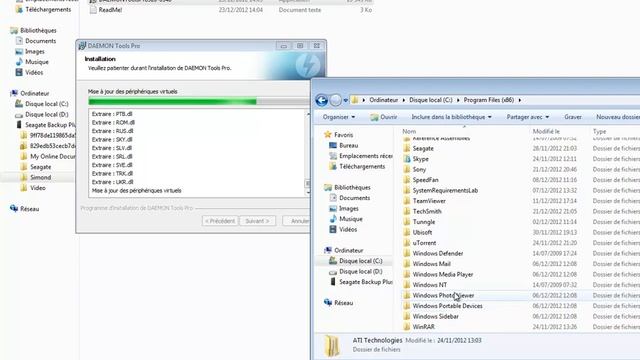Select the Video folder in the back window sidebar
The width and height of the screenshot is (640, 360).
click(x=38, y=188)
